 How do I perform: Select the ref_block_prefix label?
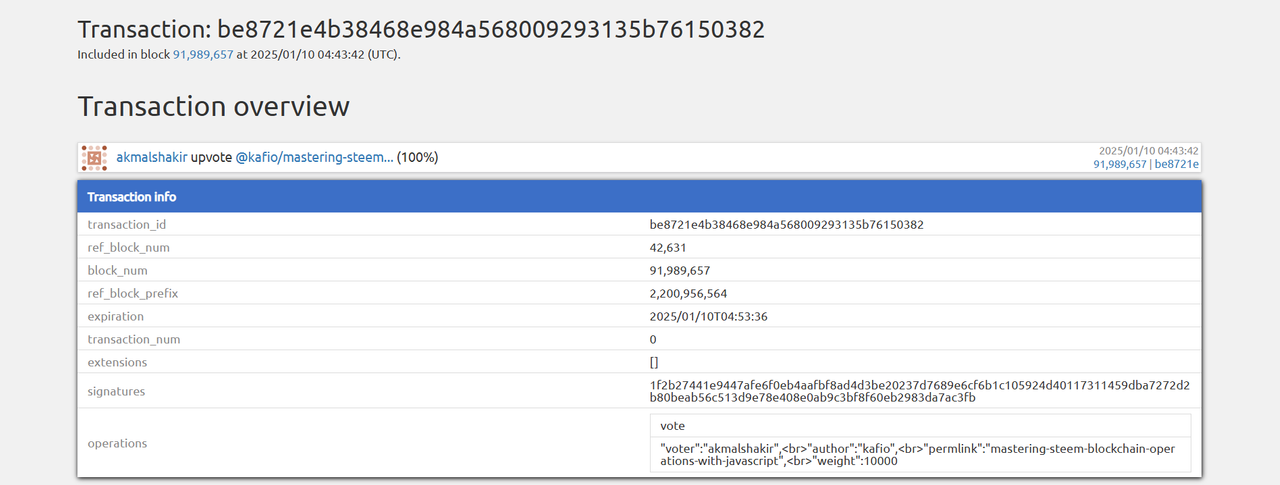click(x=133, y=294)
